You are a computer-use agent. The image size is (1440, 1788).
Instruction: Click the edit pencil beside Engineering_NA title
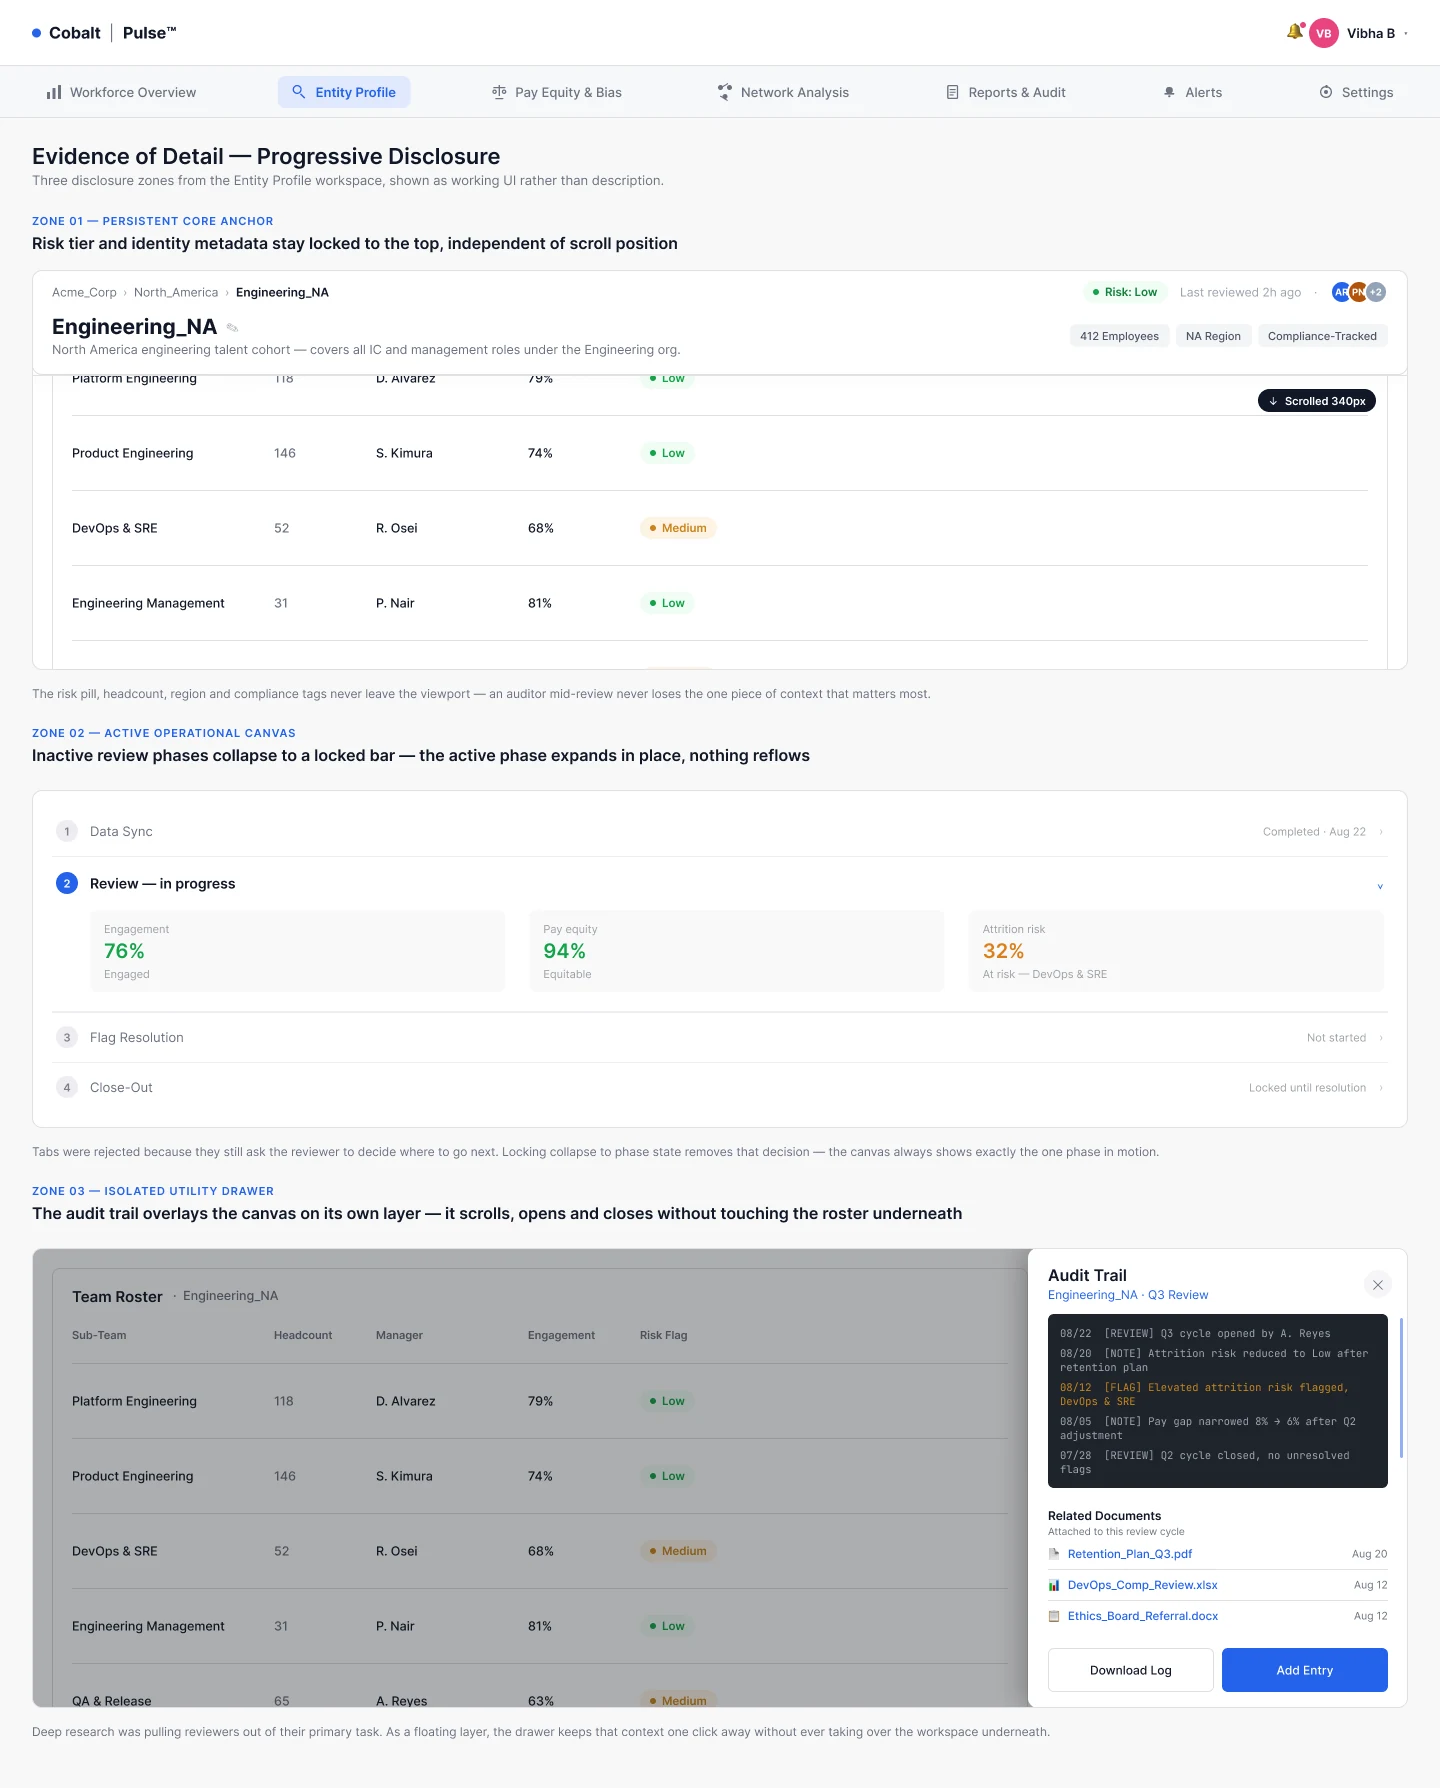tap(232, 328)
